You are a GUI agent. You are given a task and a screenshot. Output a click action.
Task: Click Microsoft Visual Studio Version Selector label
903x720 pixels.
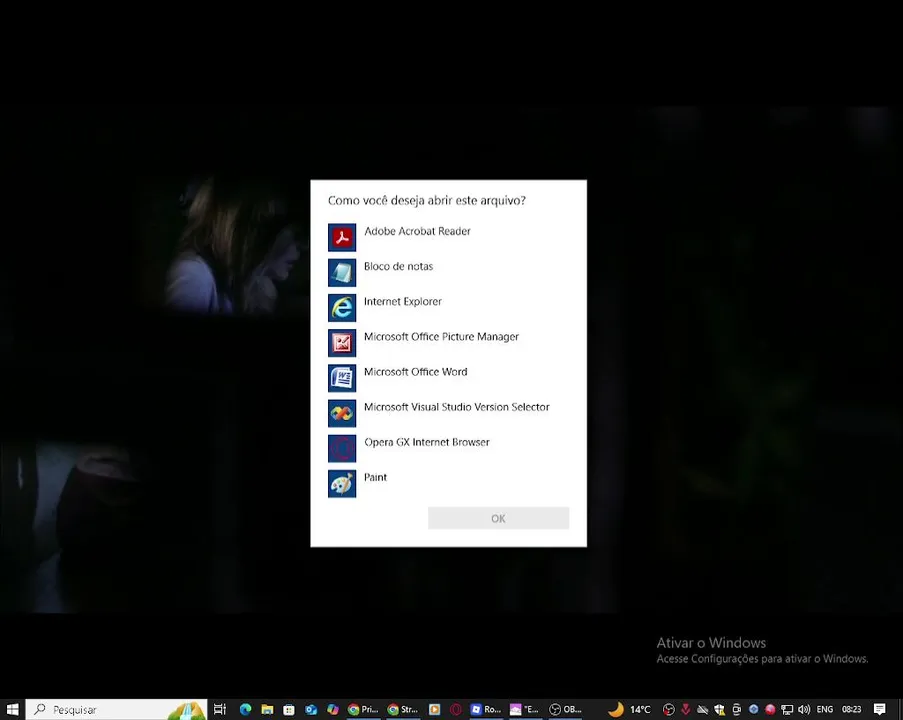[x=457, y=407]
